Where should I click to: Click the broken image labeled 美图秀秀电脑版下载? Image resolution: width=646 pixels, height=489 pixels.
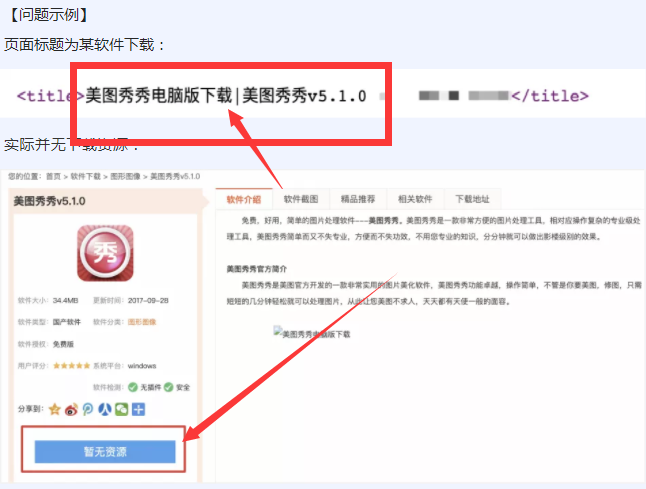pos(312,333)
